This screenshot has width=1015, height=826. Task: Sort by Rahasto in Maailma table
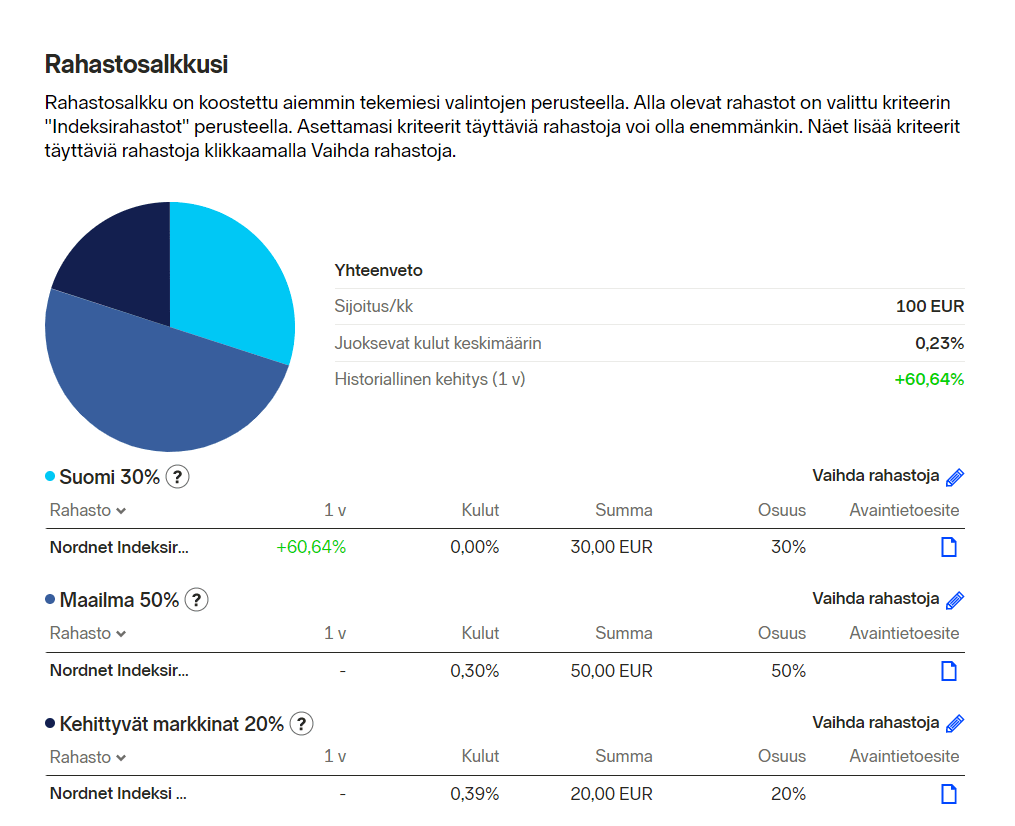88,633
